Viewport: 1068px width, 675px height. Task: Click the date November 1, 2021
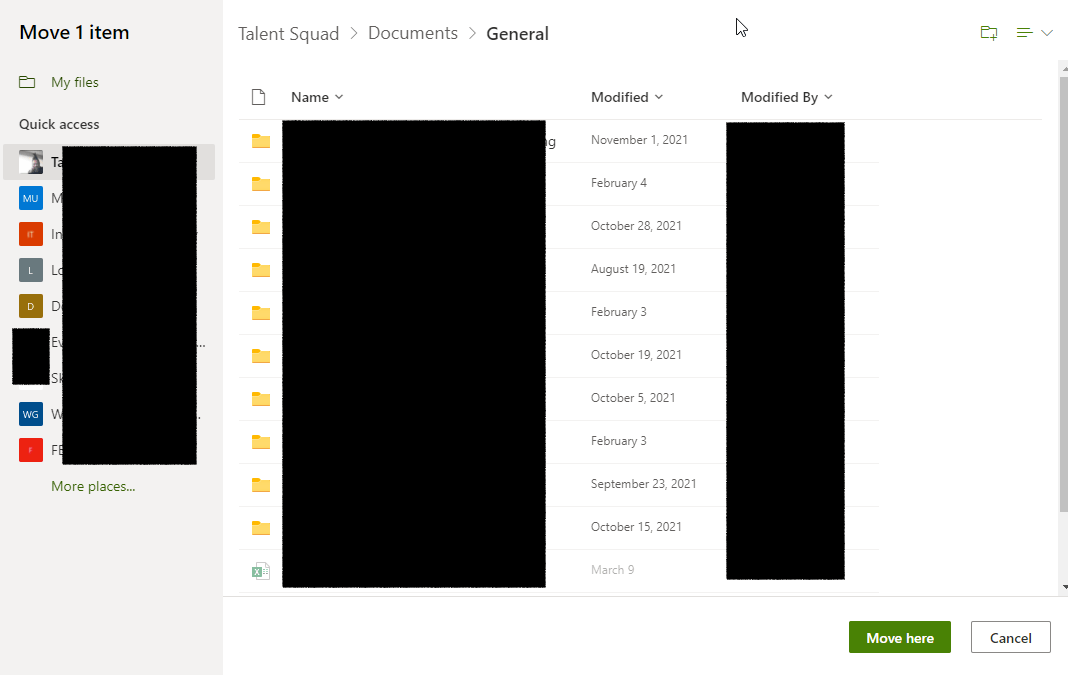coord(639,140)
